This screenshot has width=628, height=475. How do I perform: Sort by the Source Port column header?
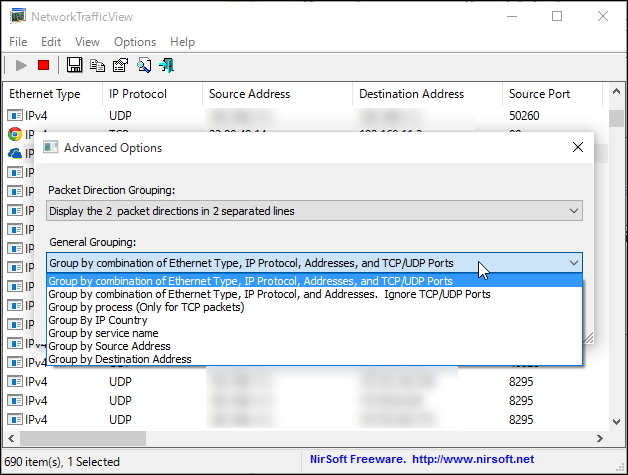tap(552, 94)
